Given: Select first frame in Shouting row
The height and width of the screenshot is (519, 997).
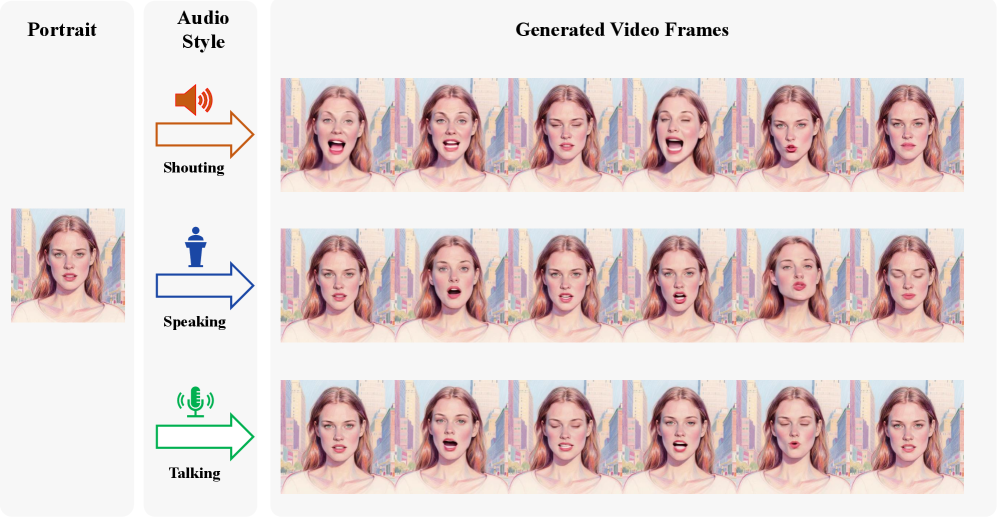Looking at the screenshot, I should tap(338, 135).
